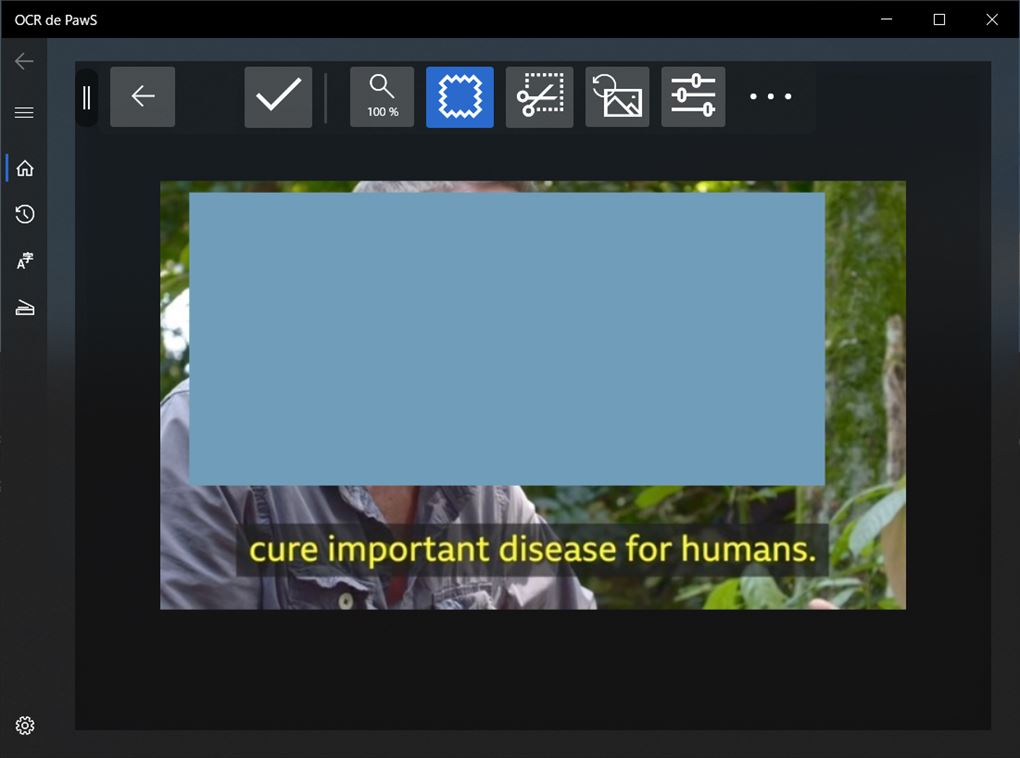This screenshot has width=1020, height=758.
Task: Select the scissors crop tool
Action: [540, 97]
